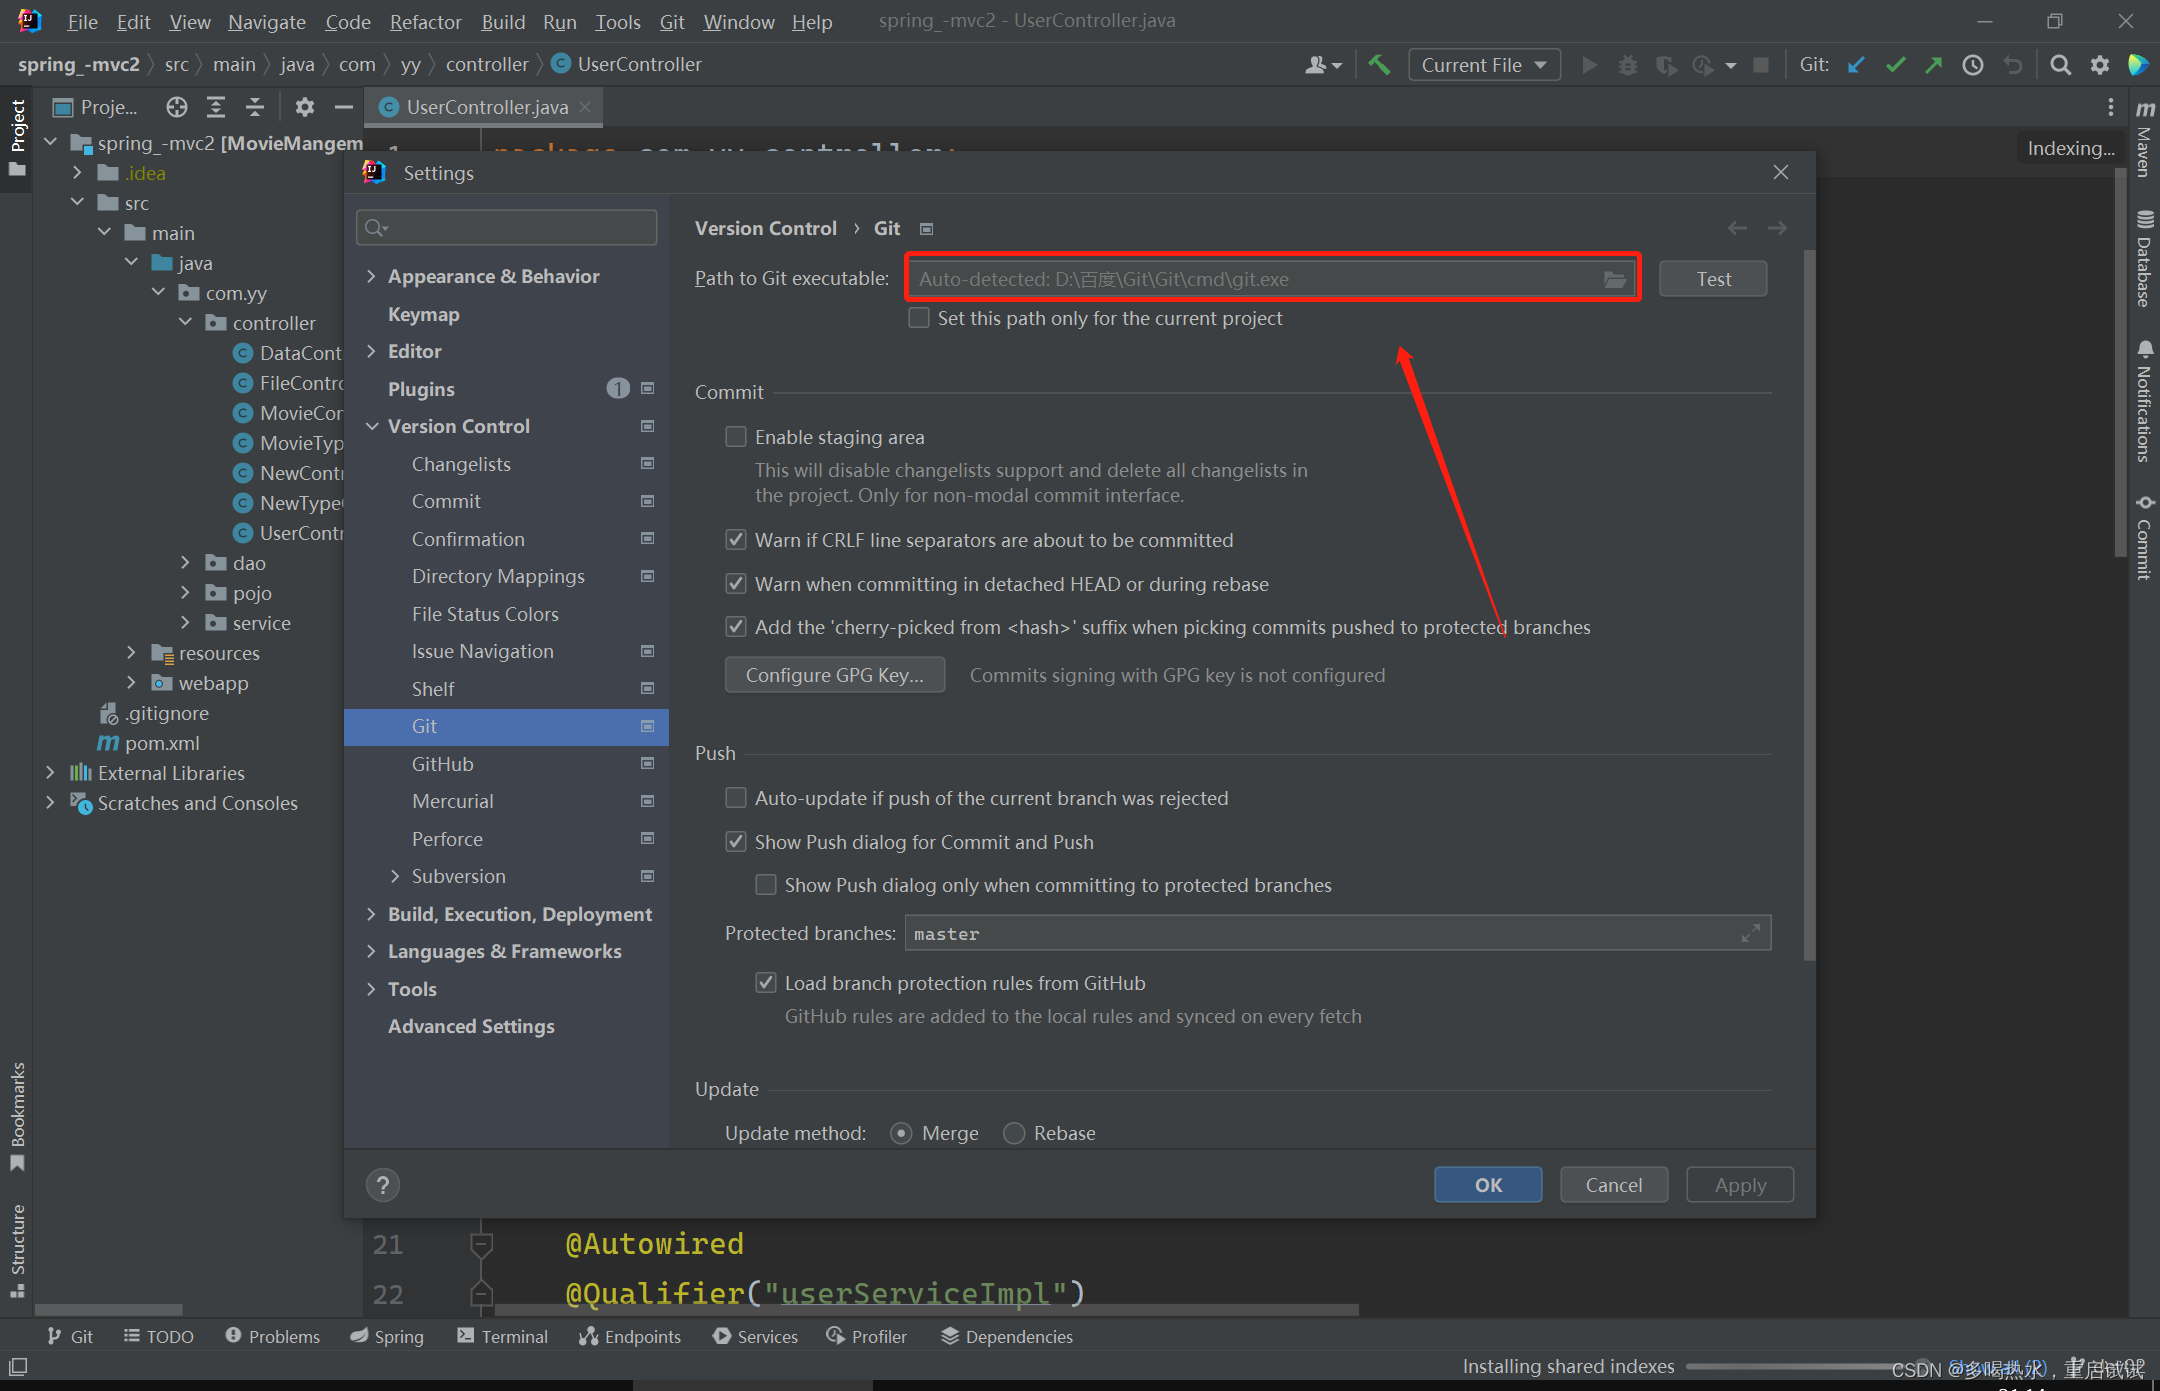Screen dimensions: 2160x1391
Task: Click the Run triangle icon
Action: tap(1589, 65)
